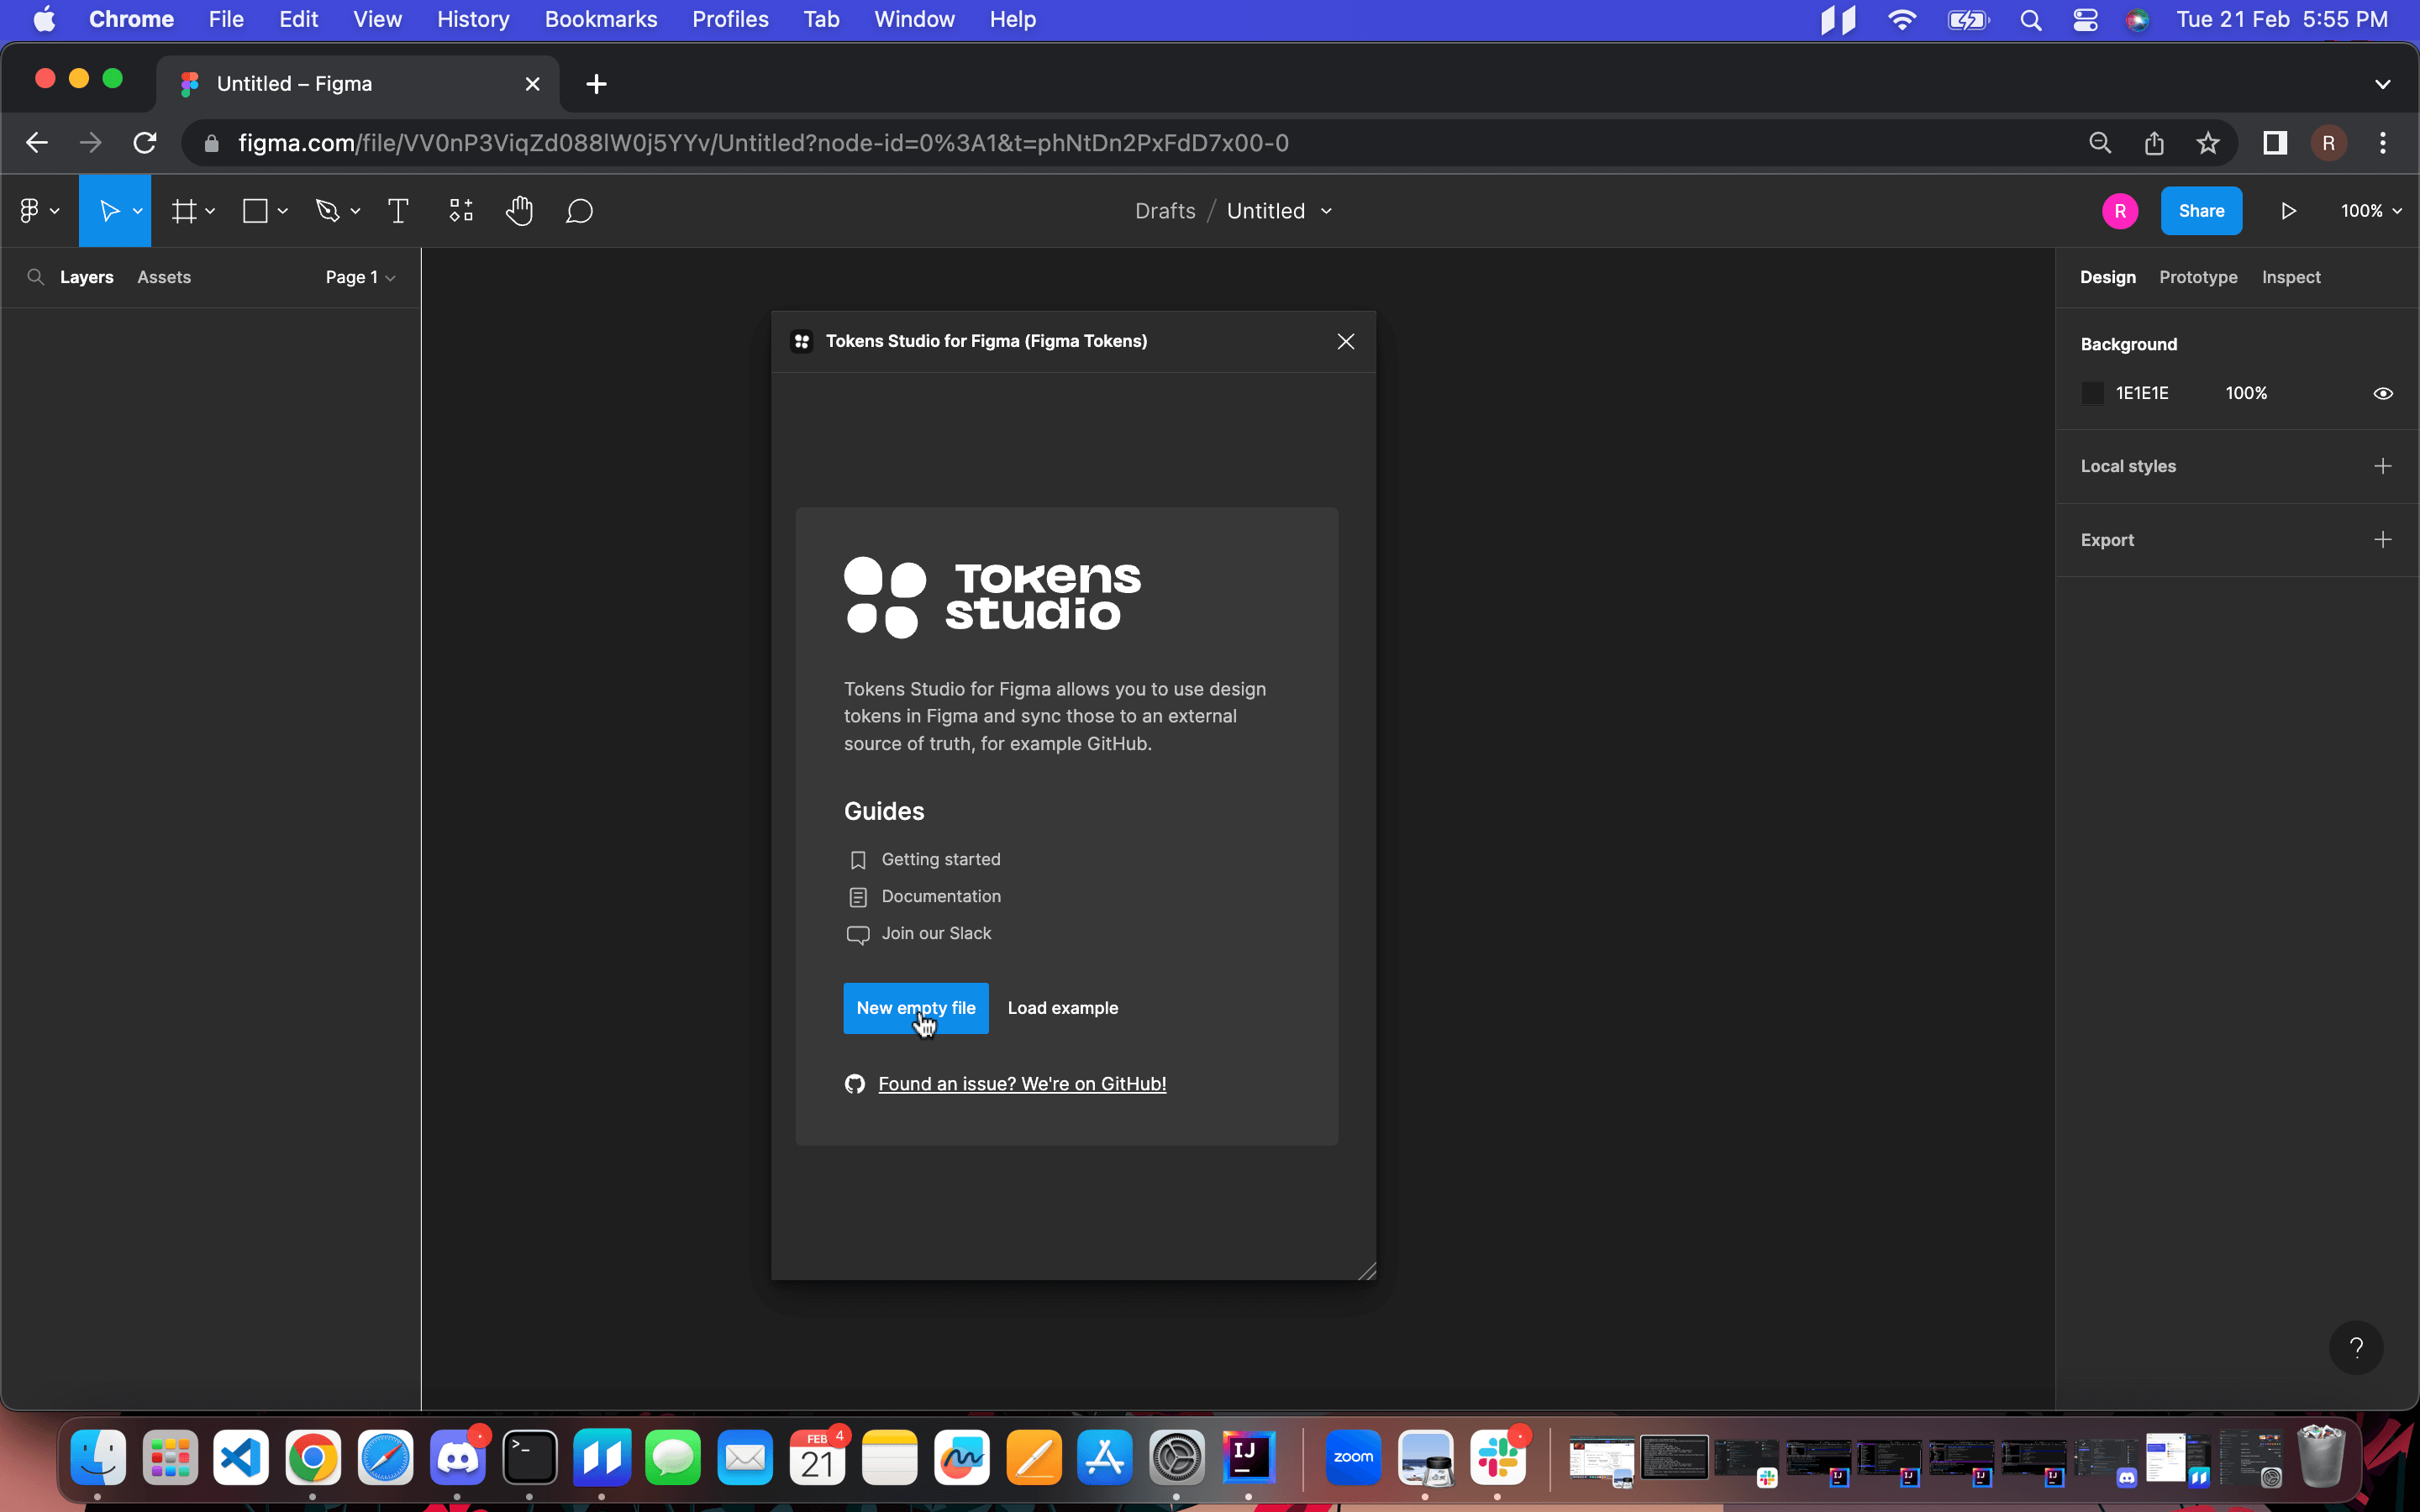Select the Pen tool
Viewport: 2420px width, 1512px height.
pyautogui.click(x=328, y=211)
